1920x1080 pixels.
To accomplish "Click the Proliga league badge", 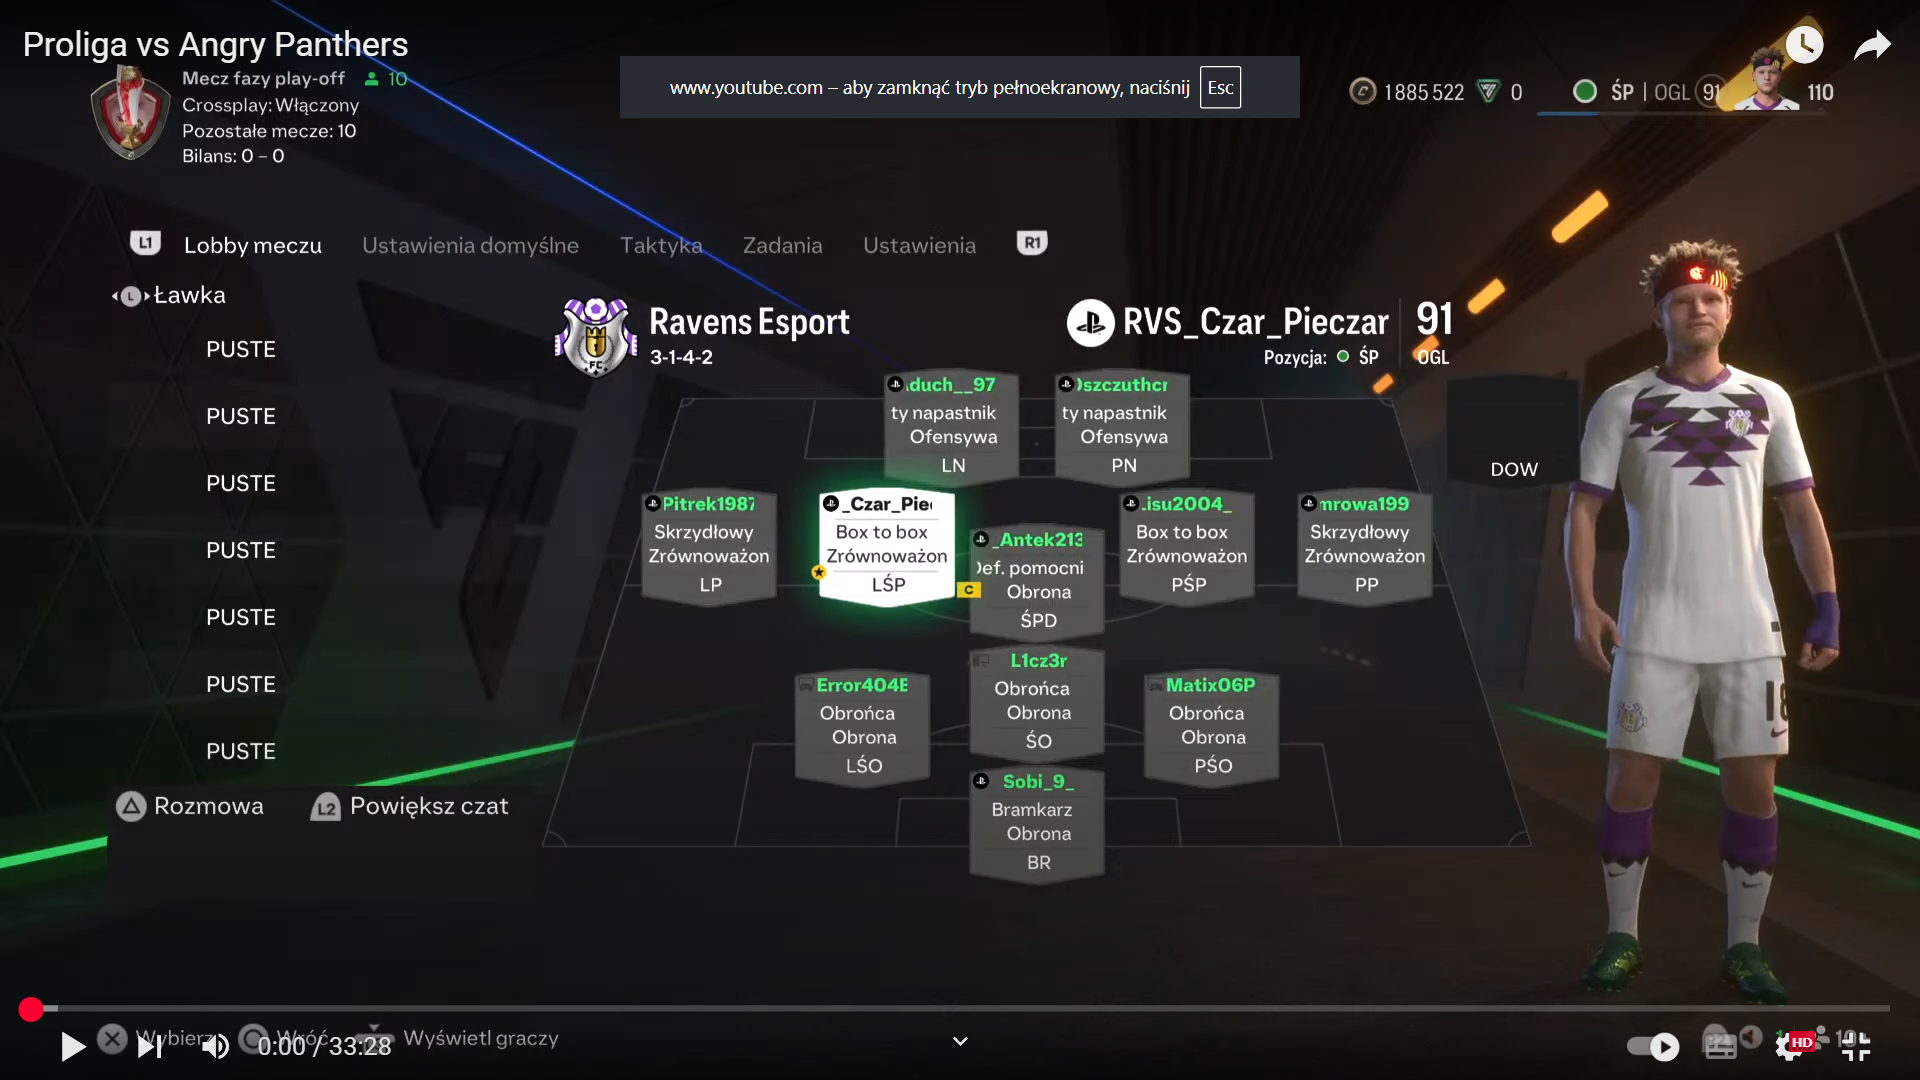I will 130,112.
